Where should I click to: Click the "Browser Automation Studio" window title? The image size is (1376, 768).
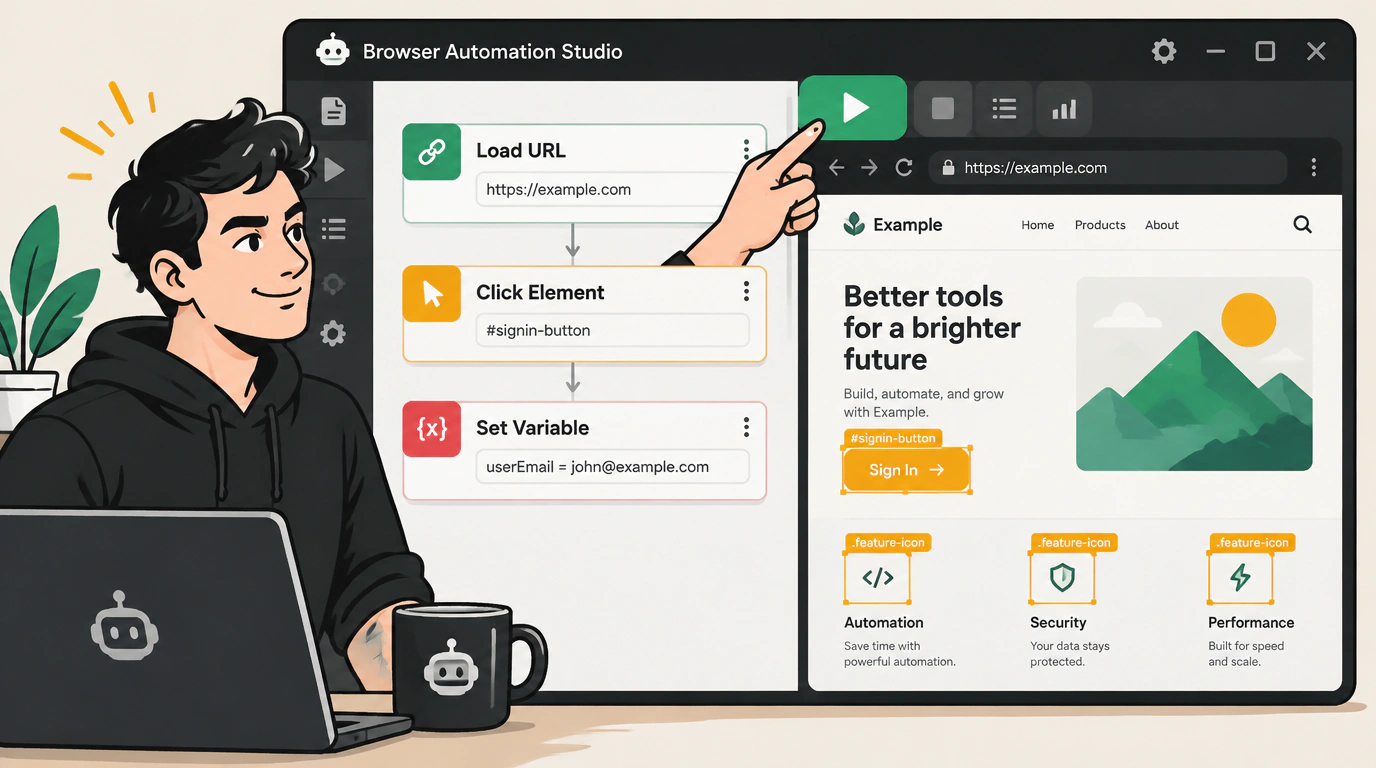492,51
